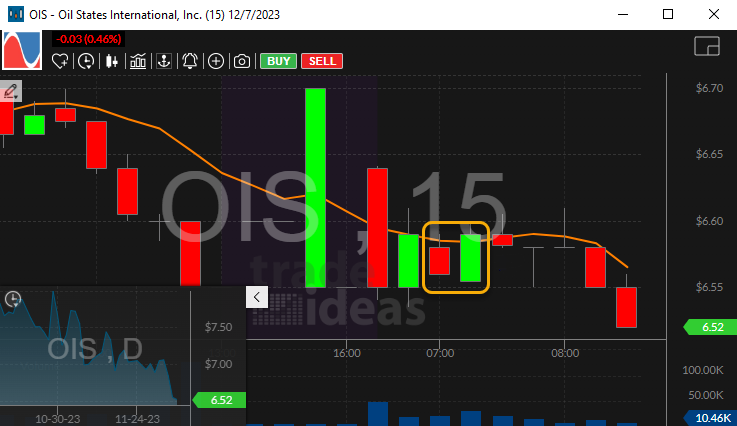This screenshot has width=737, height=426.
Task: Change chart style with candlestick icon
Action: [112, 61]
